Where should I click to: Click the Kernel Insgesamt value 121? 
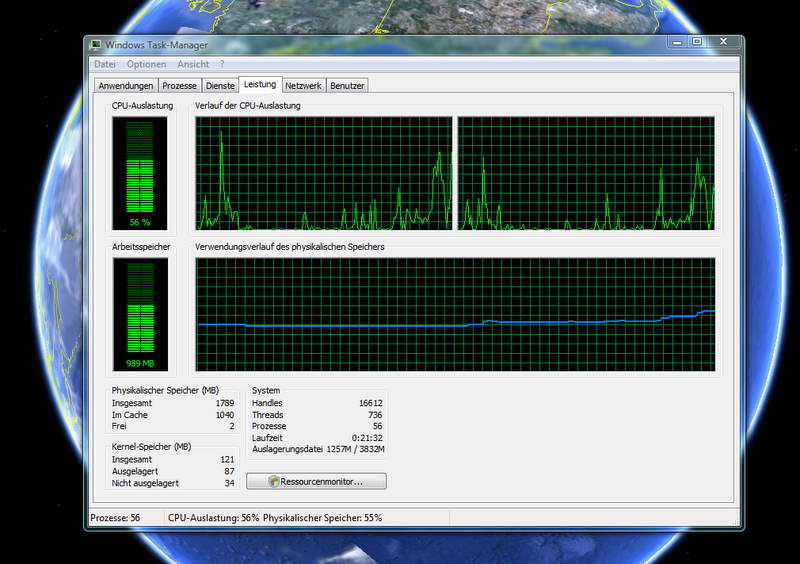(x=227, y=459)
